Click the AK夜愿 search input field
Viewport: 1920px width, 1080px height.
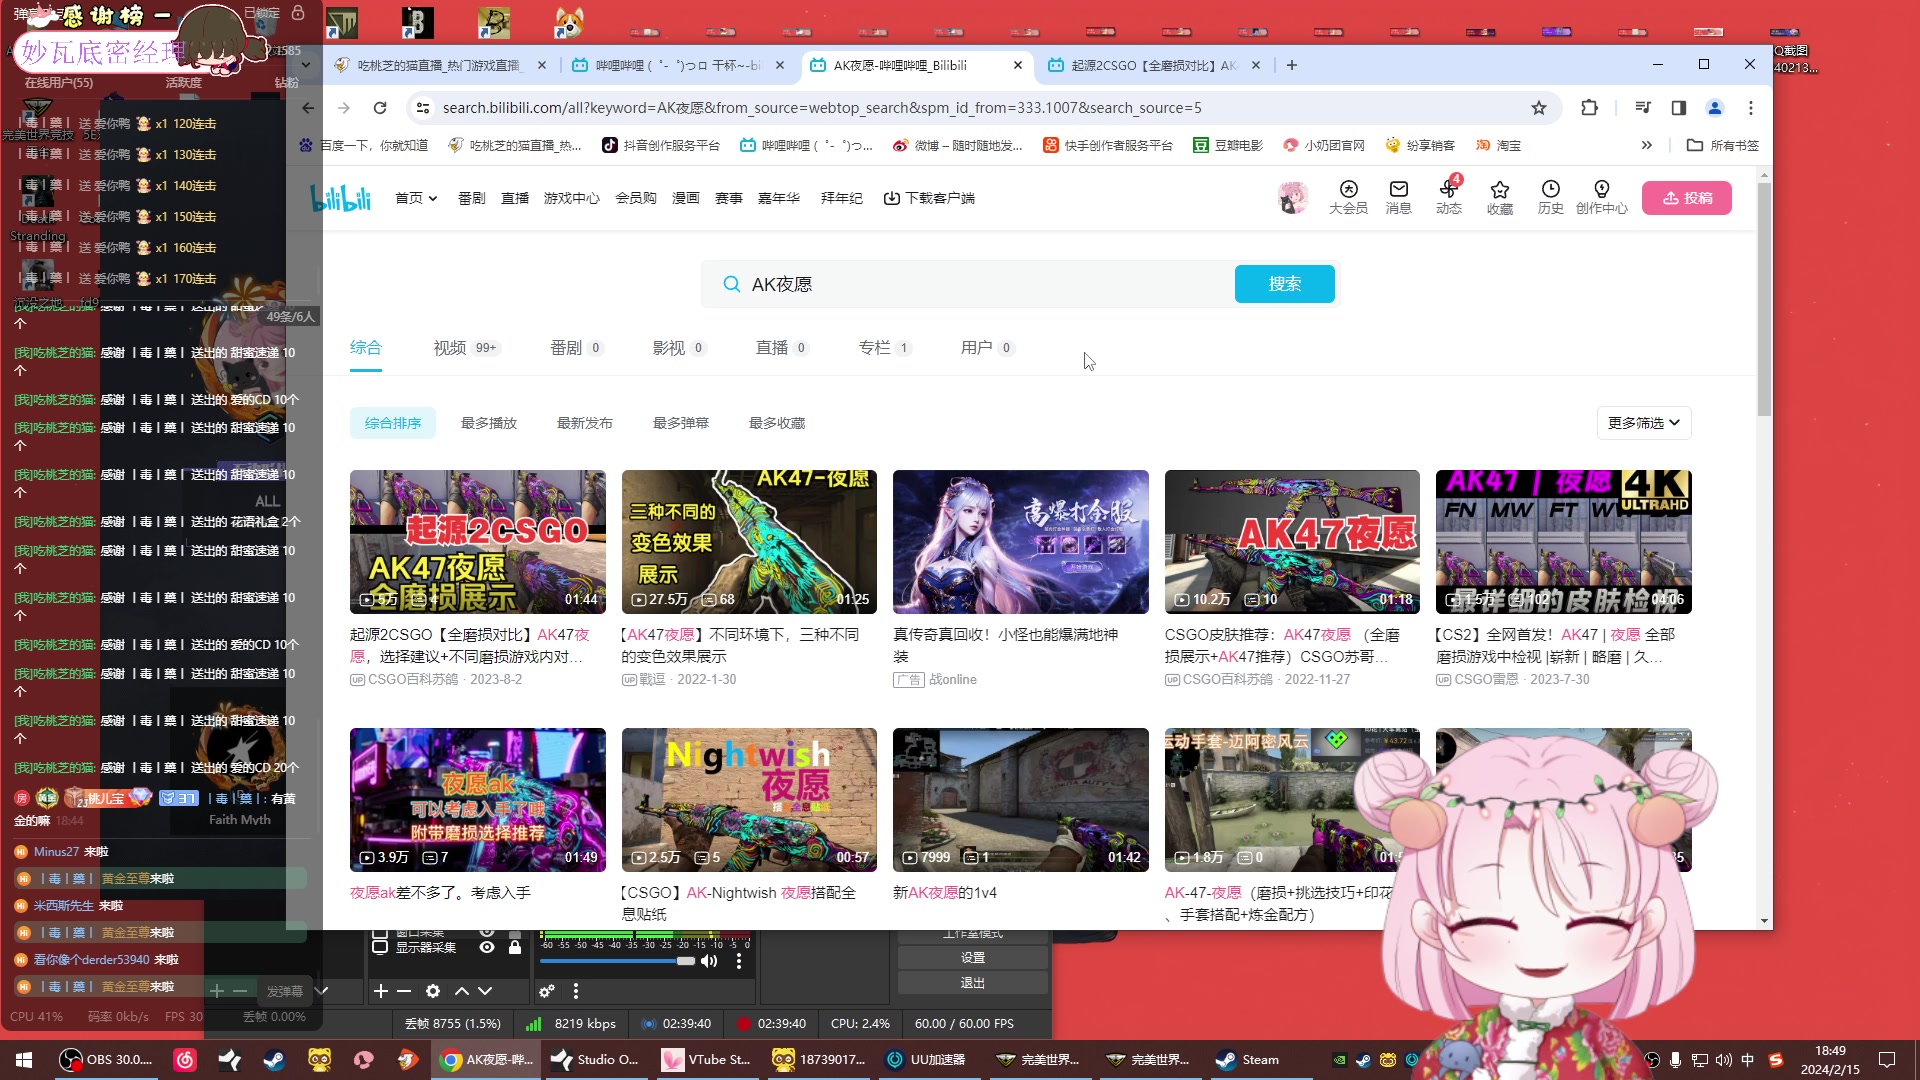[x=985, y=284]
